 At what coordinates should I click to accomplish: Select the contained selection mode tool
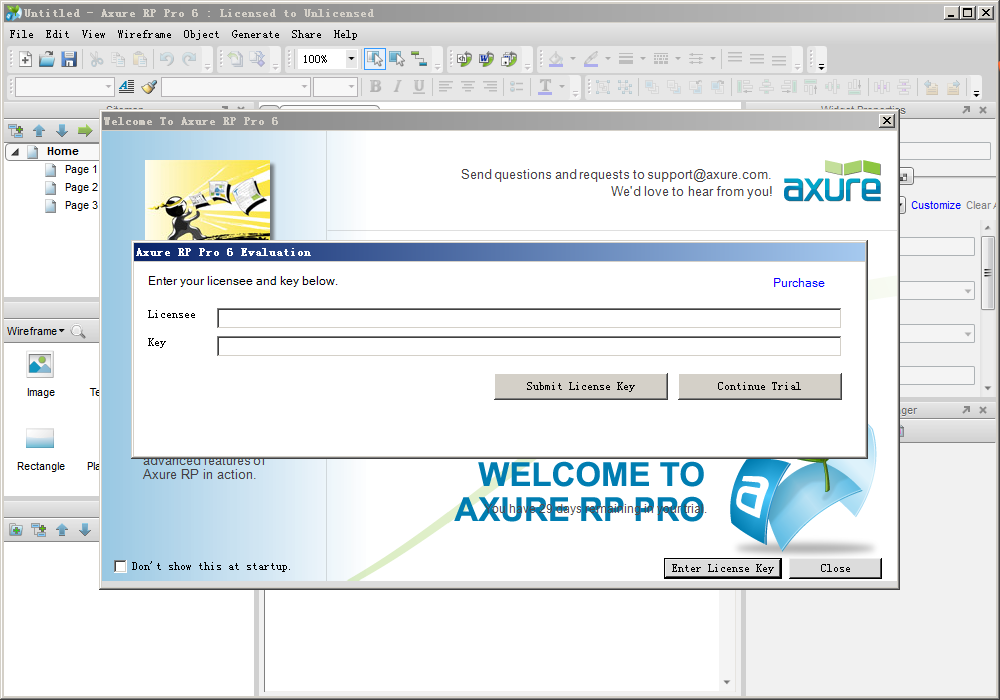[x=397, y=59]
